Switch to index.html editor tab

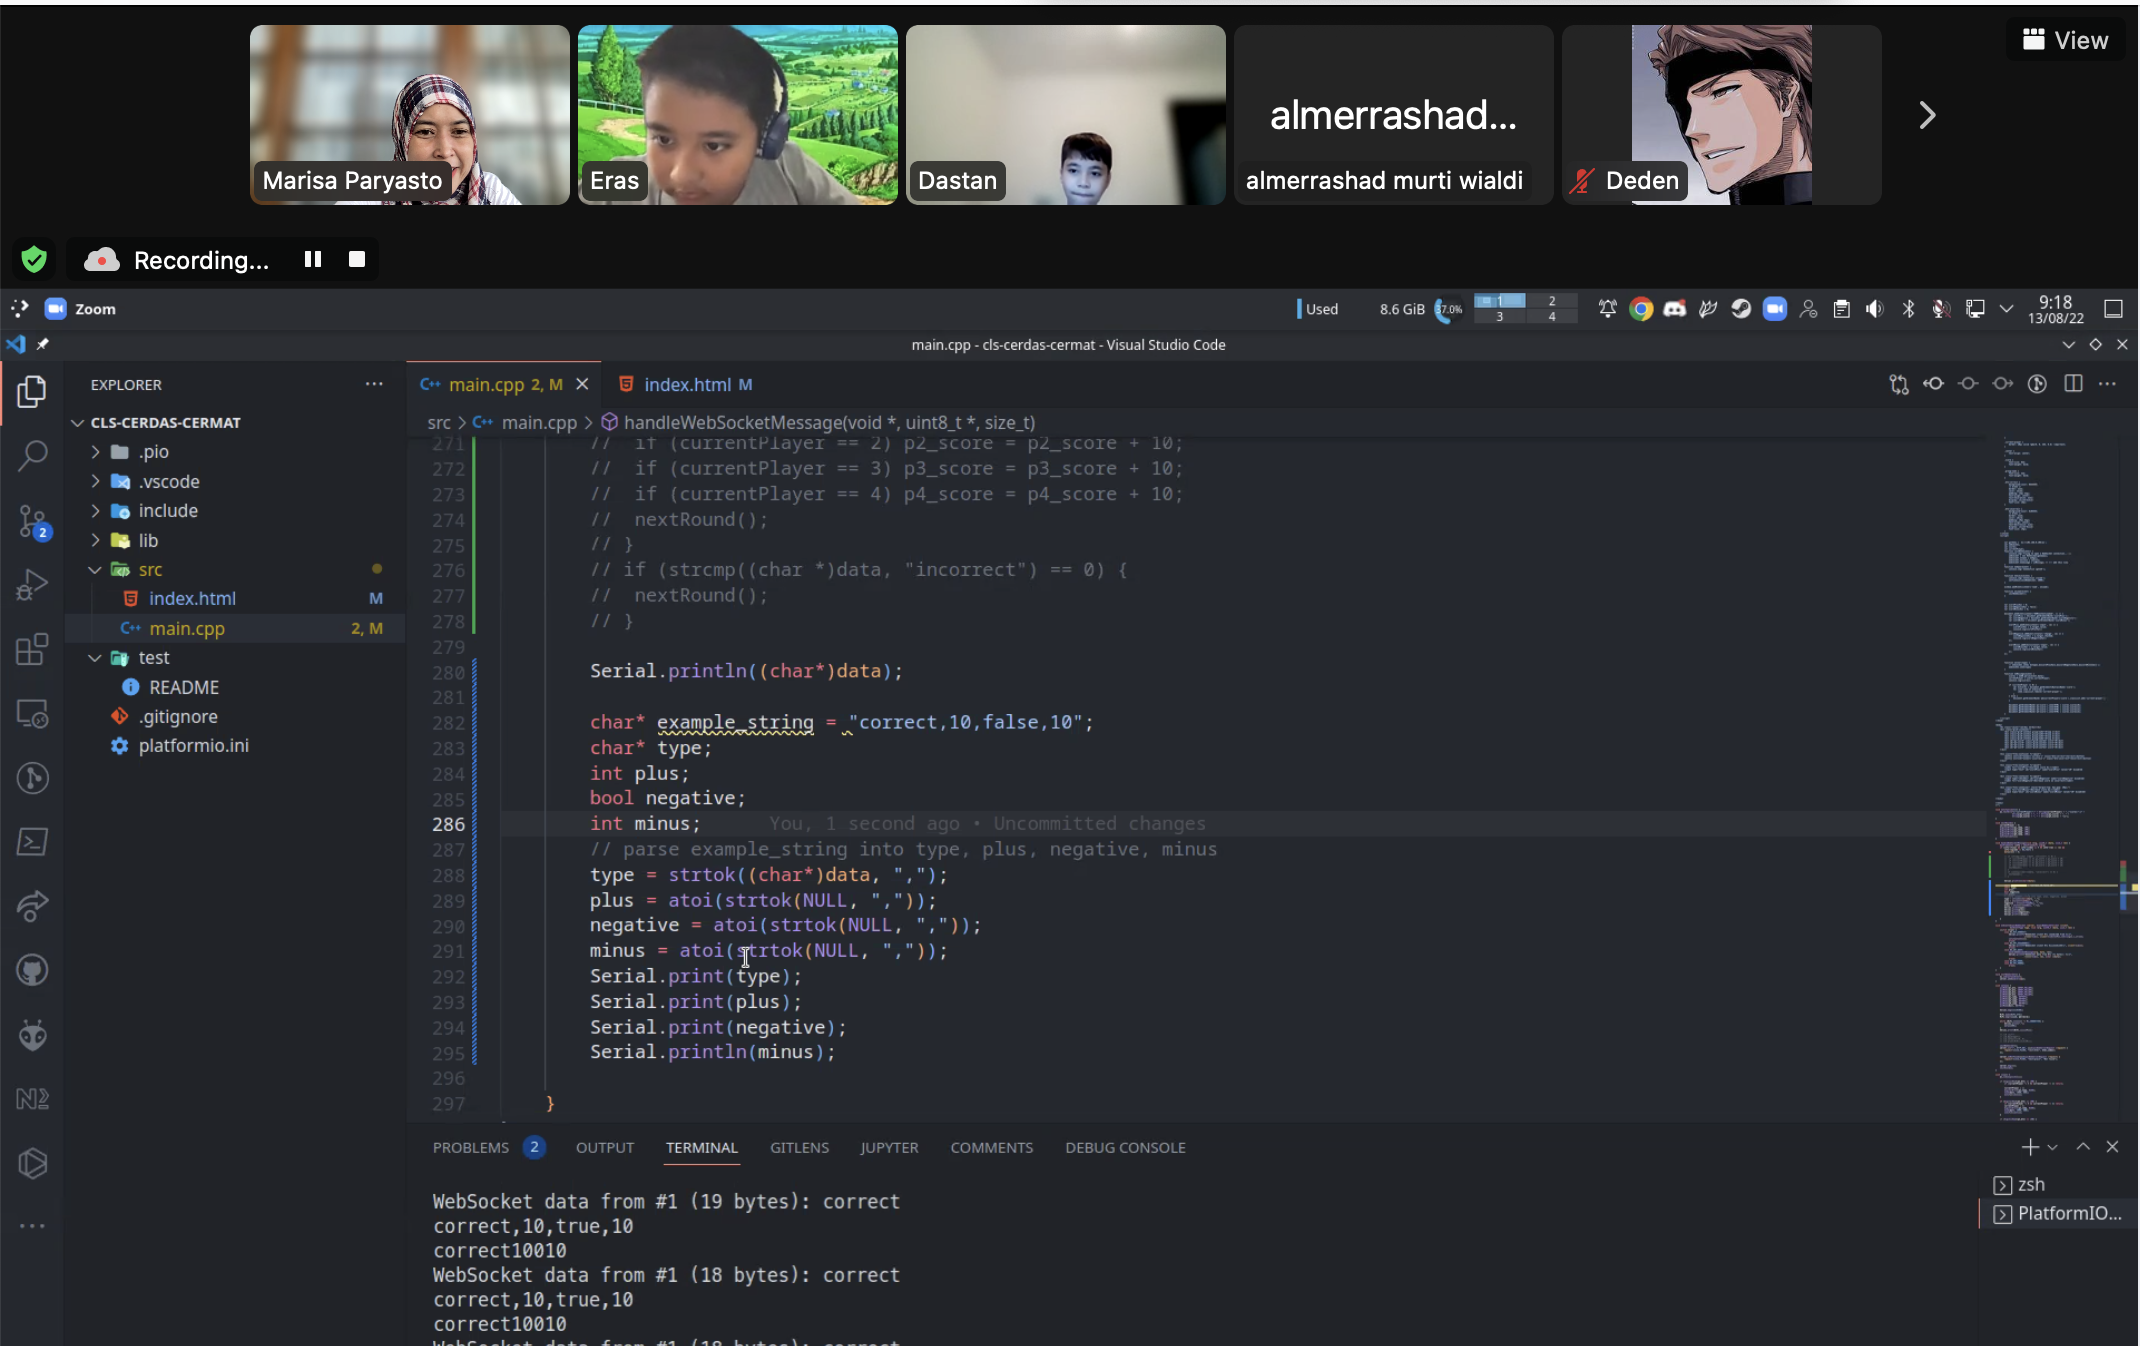(x=686, y=385)
